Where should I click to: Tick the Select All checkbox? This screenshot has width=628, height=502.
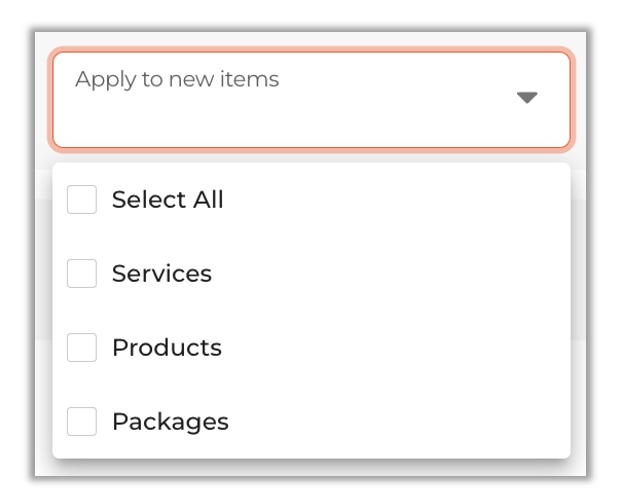coord(82,199)
